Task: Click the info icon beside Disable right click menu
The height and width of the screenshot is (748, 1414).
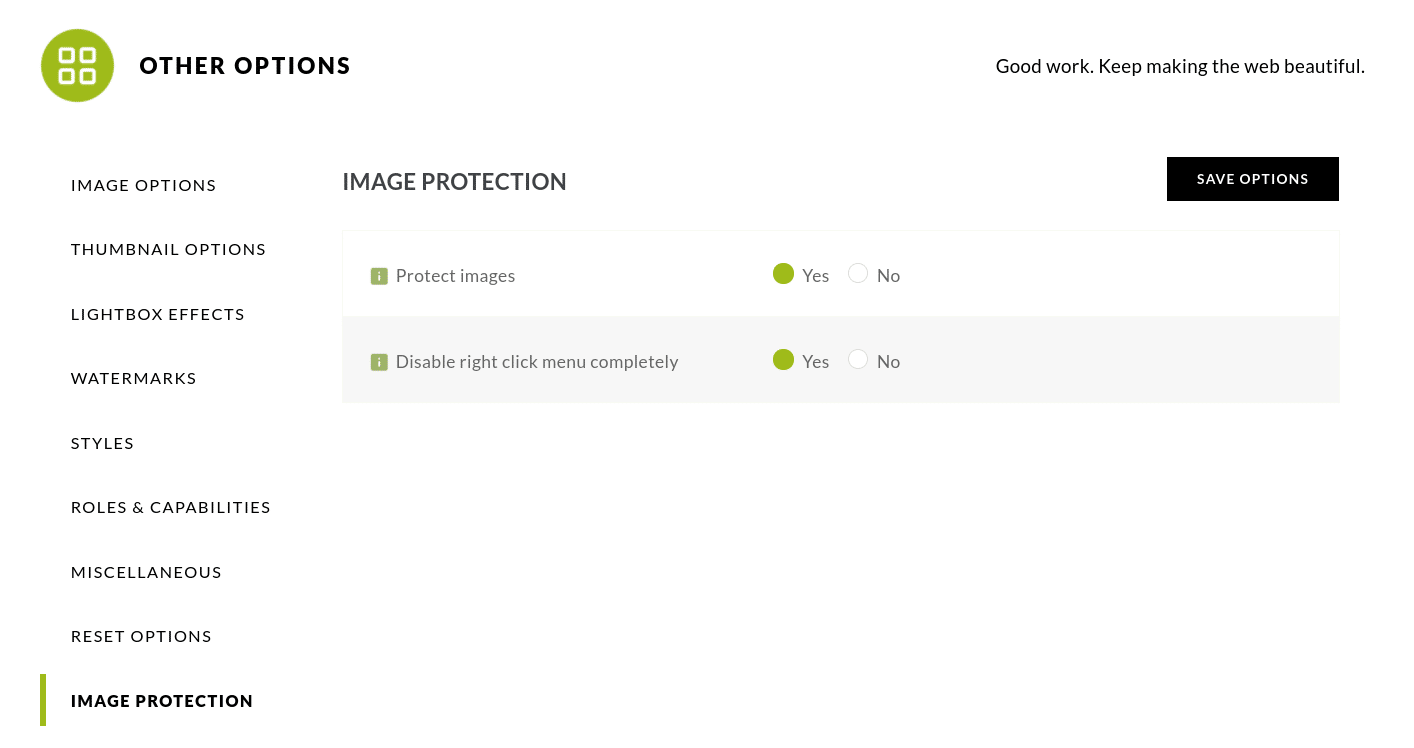Action: tap(379, 362)
